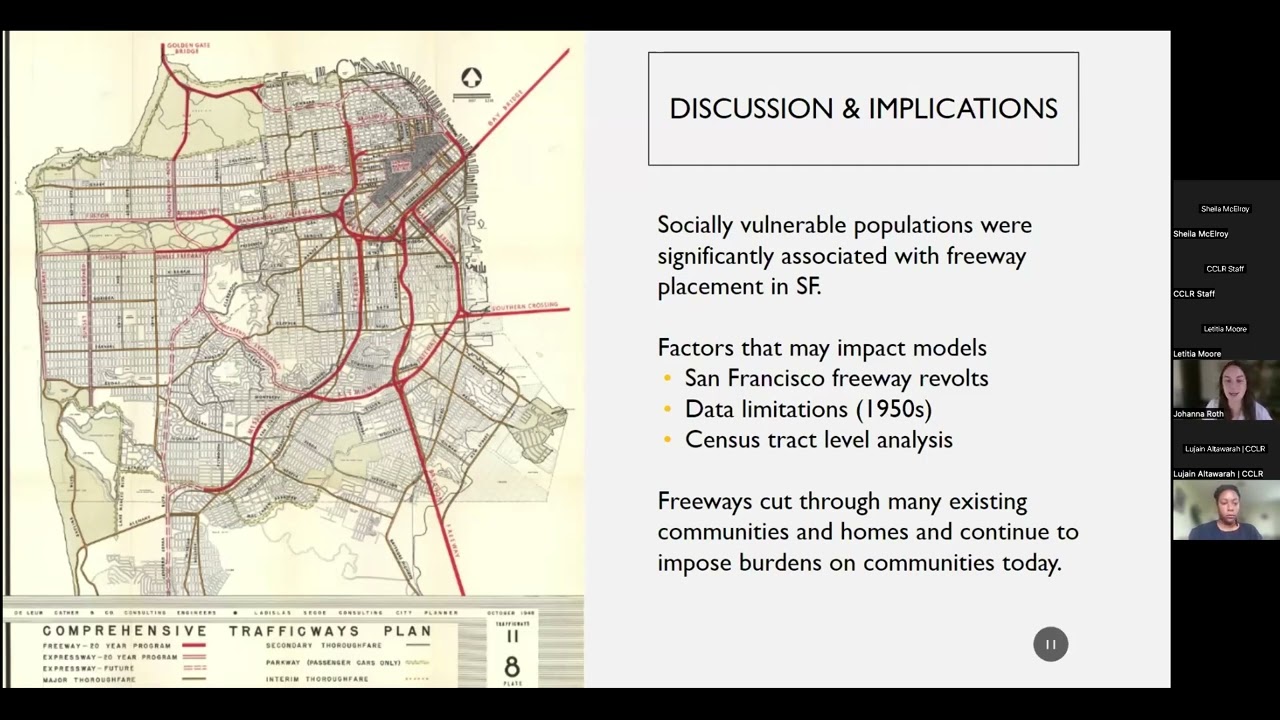Click the 'Freeway – 20 year program' legend entry
This screenshot has height=720, width=1280.
coord(124,646)
